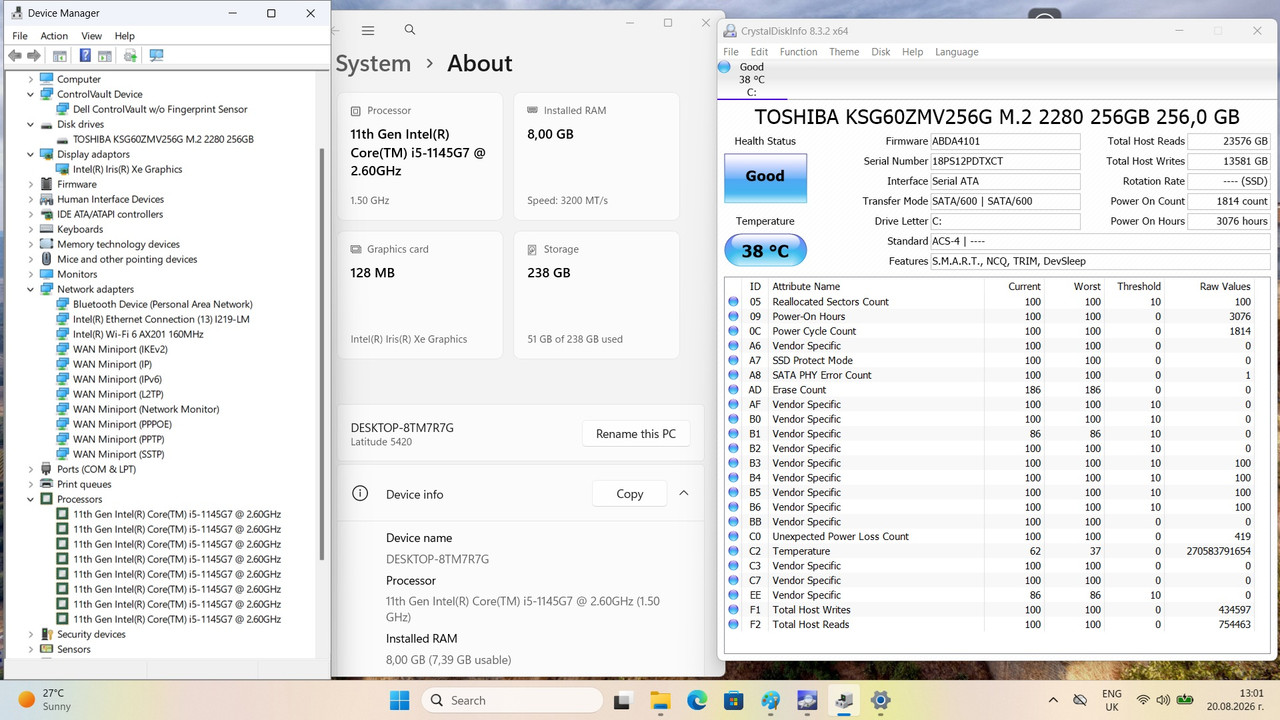Click the Wi-Fi icon in the tray
The width and height of the screenshot is (1280, 720).
tap(1143, 700)
